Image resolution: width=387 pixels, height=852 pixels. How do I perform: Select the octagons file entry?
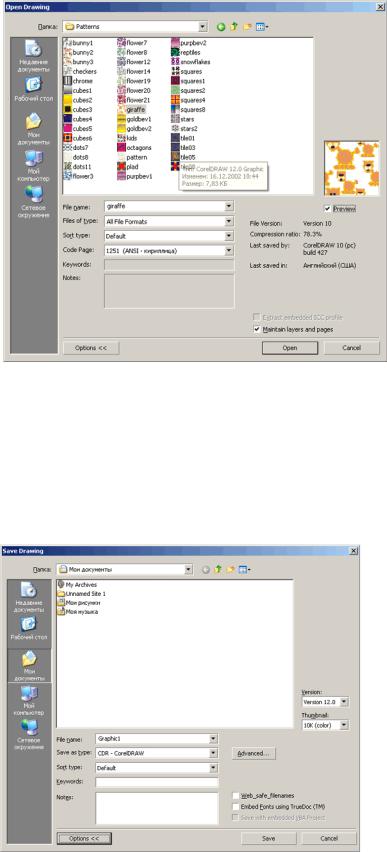[x=134, y=148]
